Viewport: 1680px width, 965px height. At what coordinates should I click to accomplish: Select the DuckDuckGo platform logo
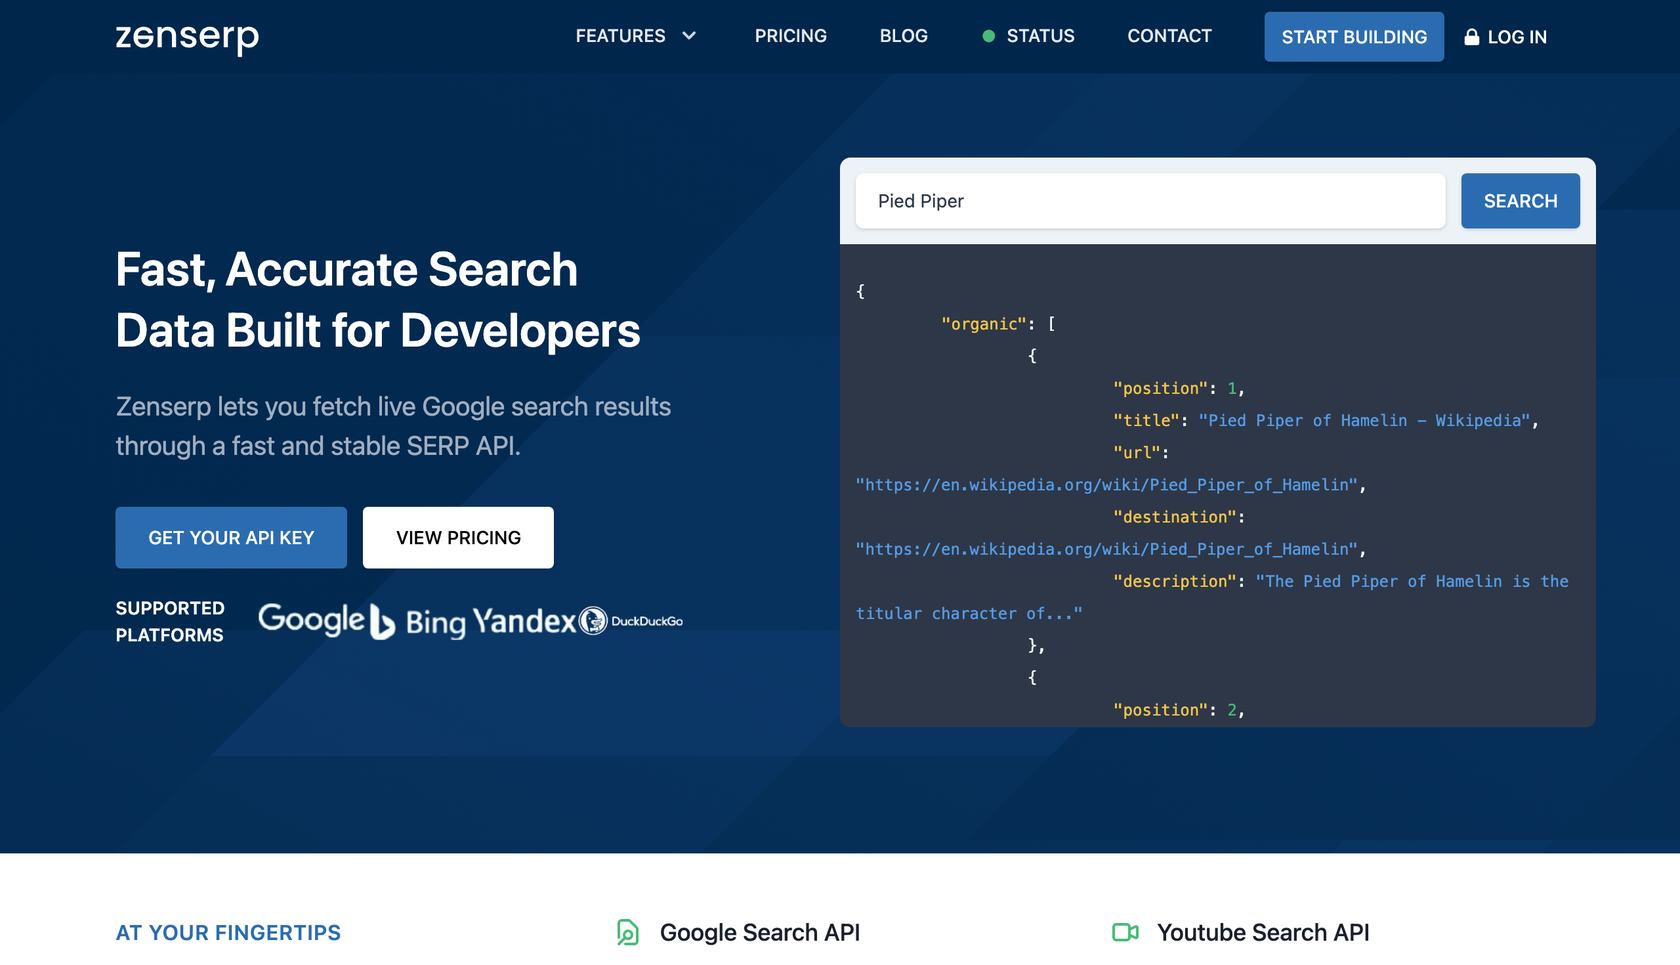coord(631,621)
